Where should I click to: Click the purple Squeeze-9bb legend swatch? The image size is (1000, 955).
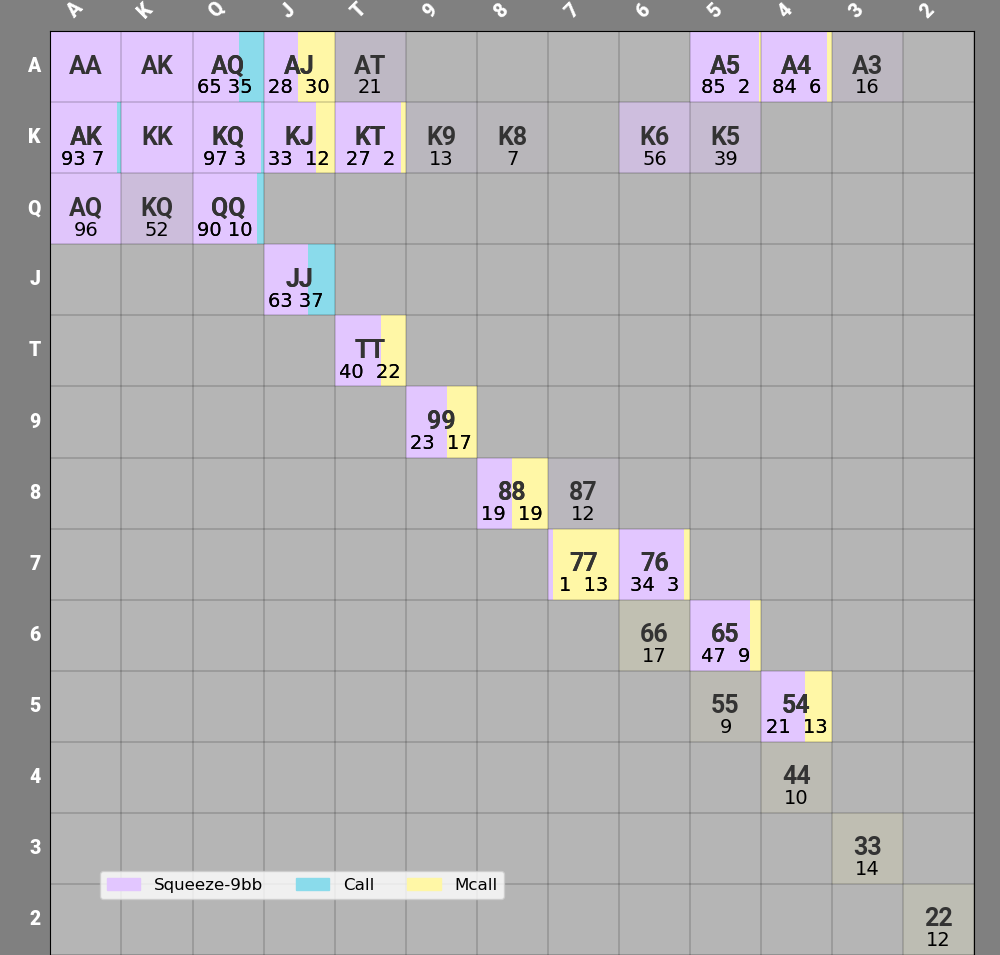click(123, 885)
